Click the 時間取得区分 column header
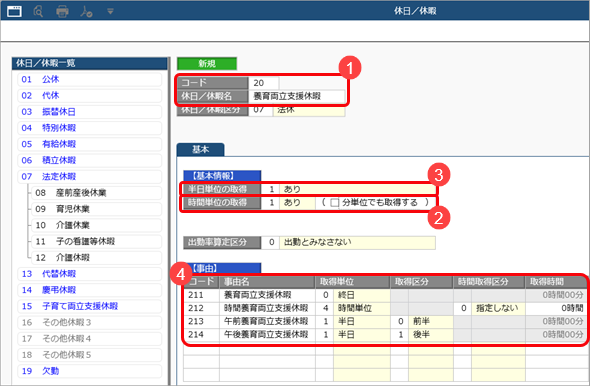Image resolution: width=590 pixels, height=386 pixels. pos(489,282)
